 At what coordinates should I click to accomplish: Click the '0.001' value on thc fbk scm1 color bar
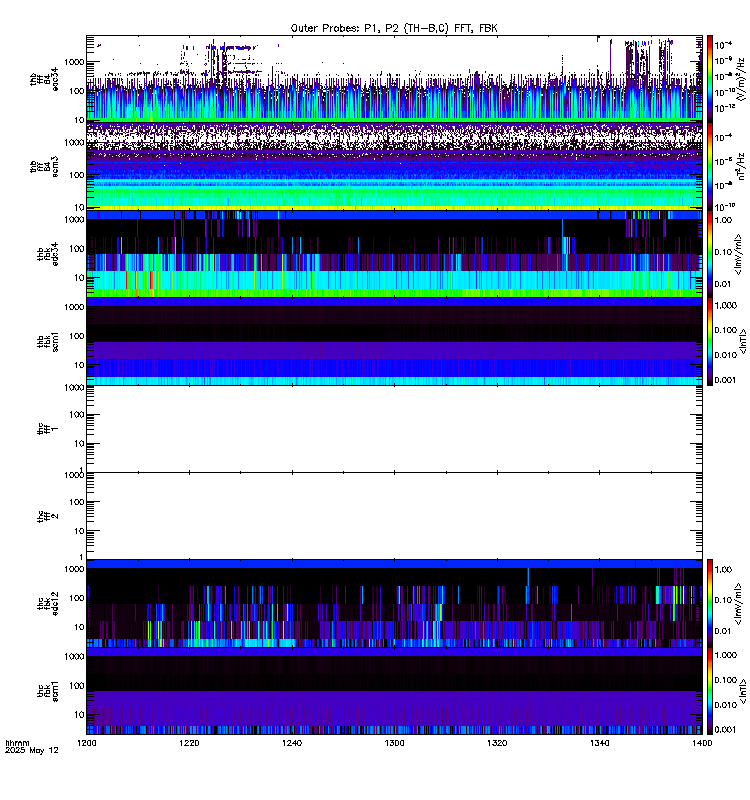pos(726,730)
